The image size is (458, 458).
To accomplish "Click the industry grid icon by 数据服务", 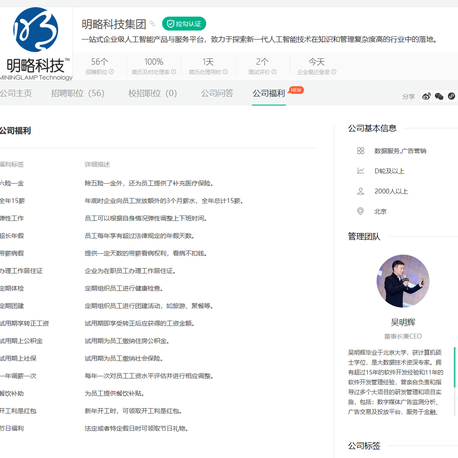I will [x=360, y=151].
